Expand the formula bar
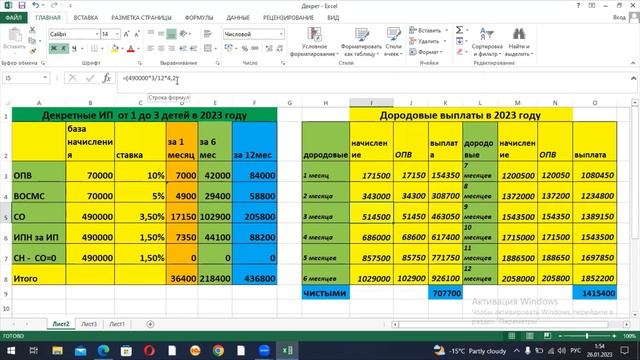The height and width of the screenshot is (360, 640). [x=633, y=78]
